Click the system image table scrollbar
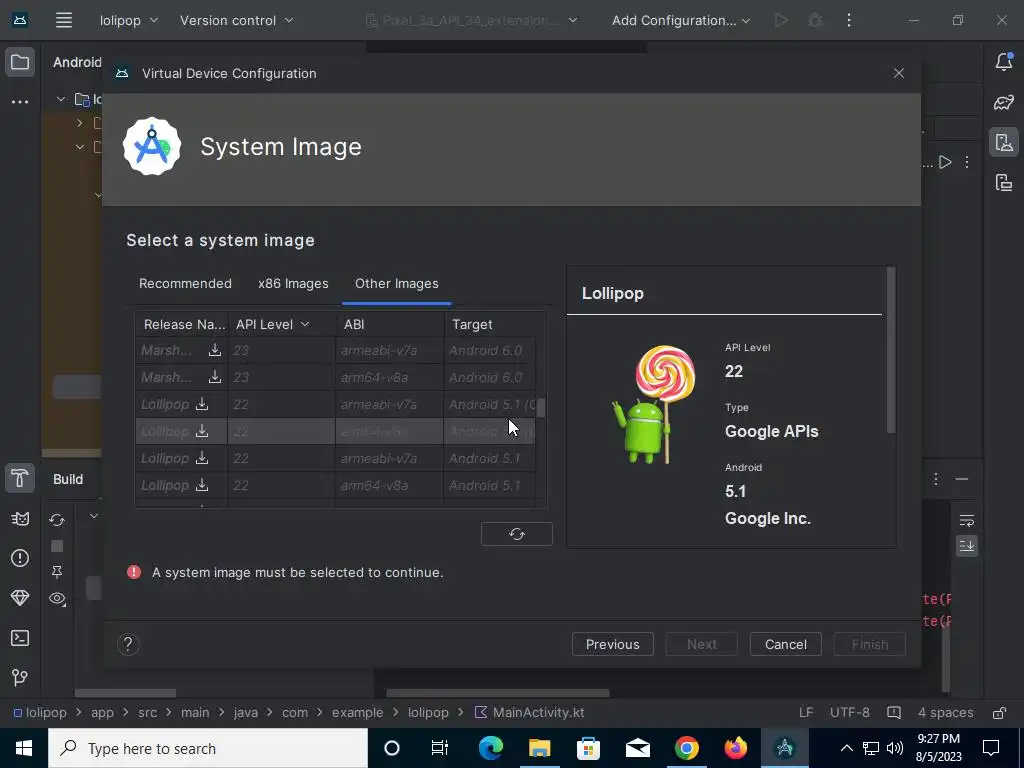 coord(541,408)
